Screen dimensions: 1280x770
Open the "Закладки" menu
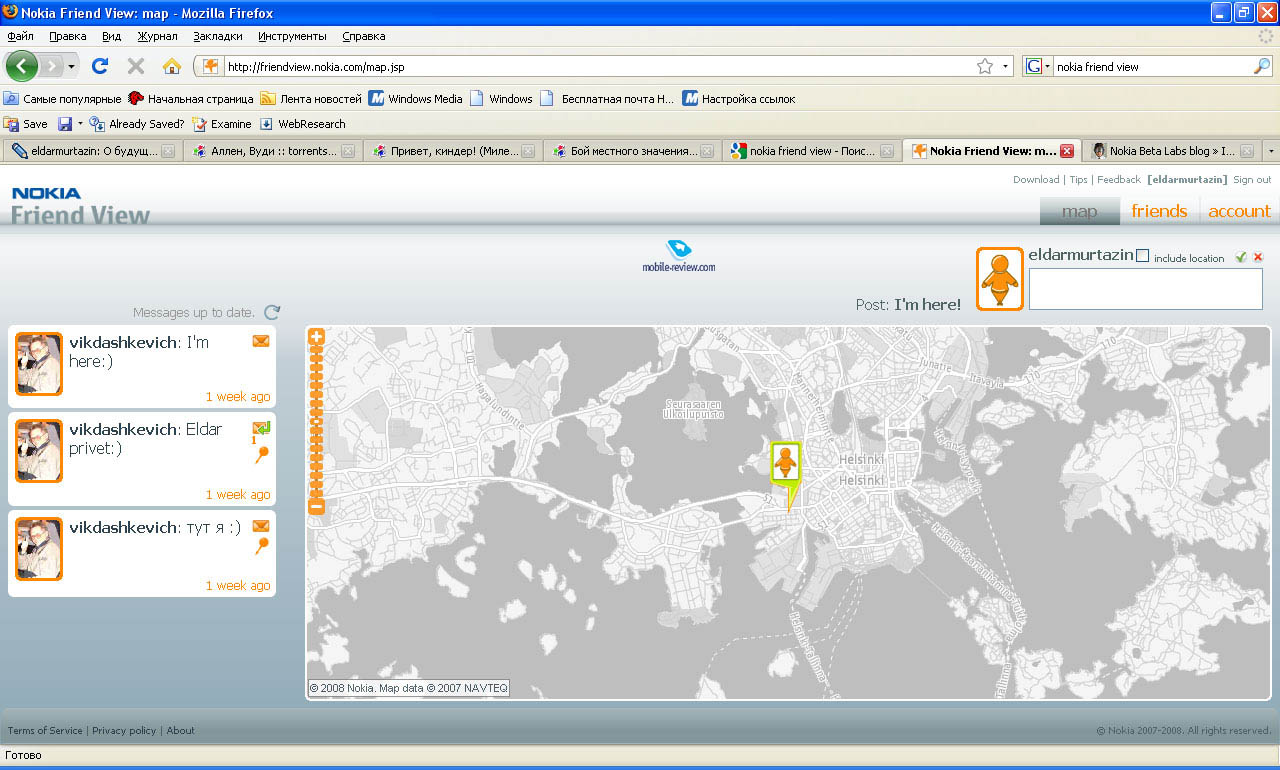tap(218, 36)
